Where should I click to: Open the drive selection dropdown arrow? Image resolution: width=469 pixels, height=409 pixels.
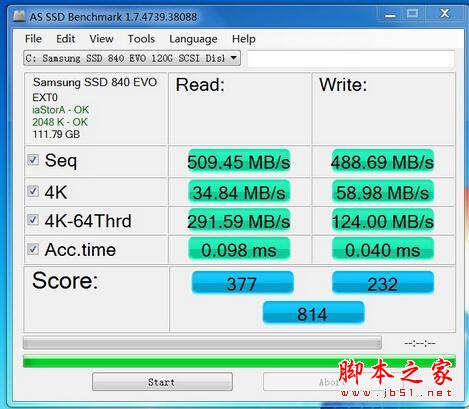pyautogui.click(x=234, y=58)
